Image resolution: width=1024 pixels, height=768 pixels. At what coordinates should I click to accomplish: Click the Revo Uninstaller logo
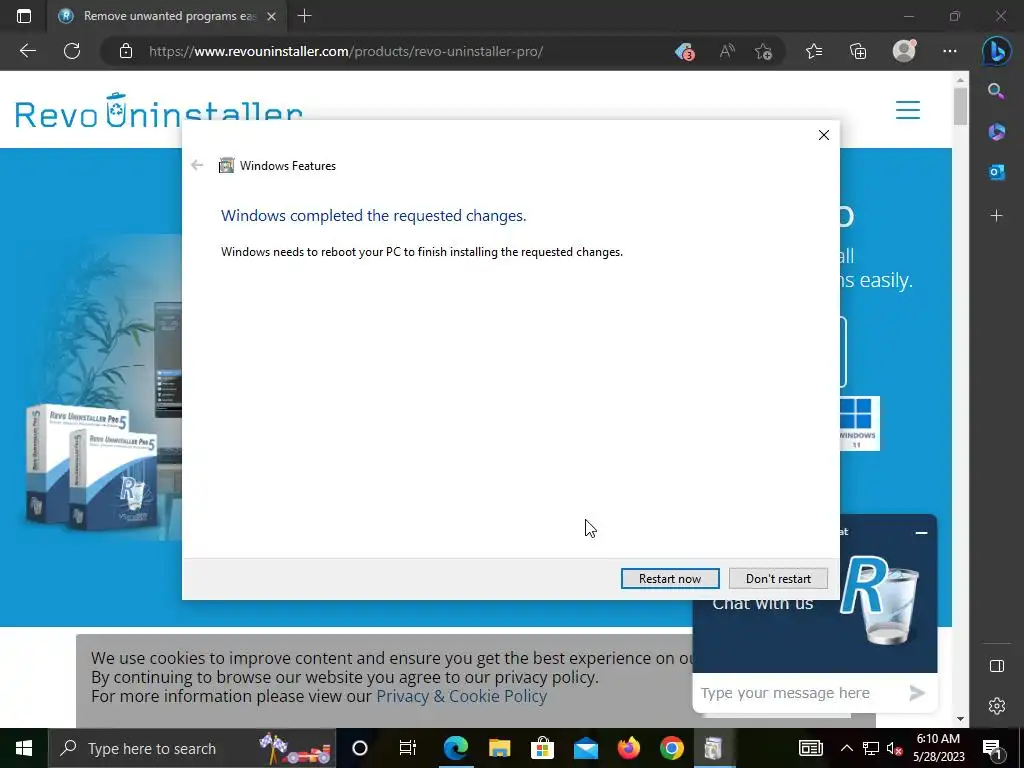[x=159, y=111]
